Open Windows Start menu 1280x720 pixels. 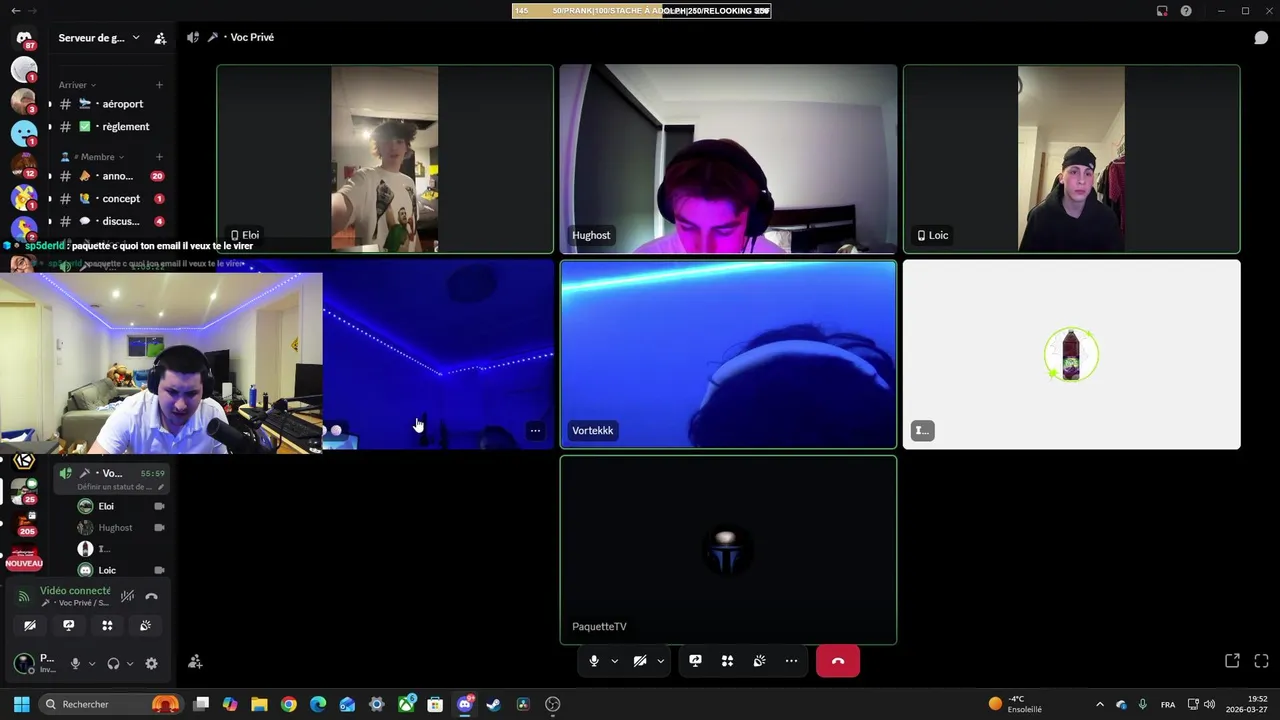(21, 704)
